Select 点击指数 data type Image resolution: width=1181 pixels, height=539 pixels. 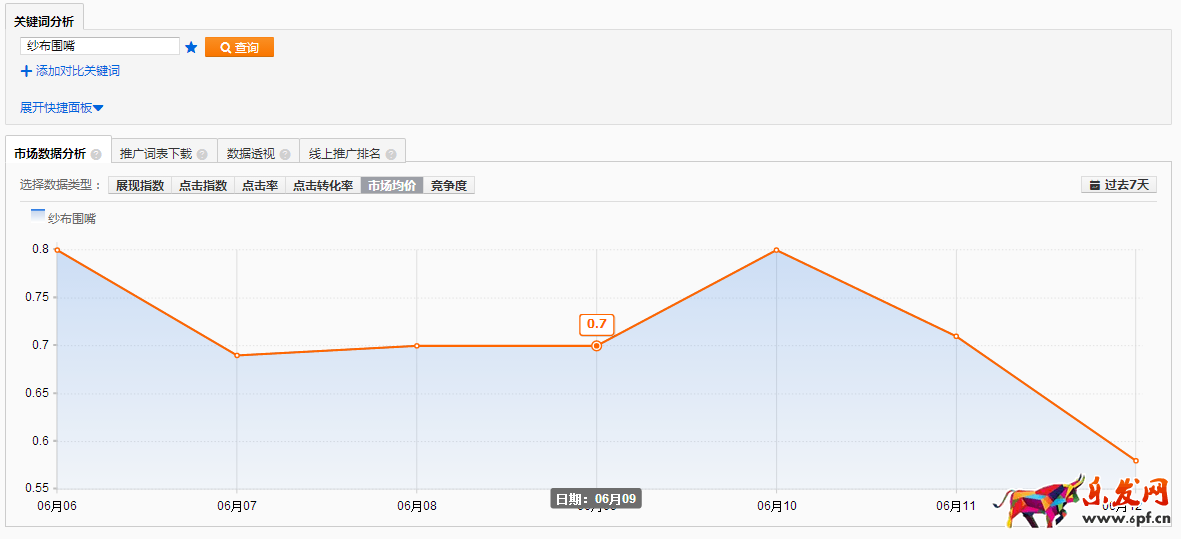click(x=203, y=185)
